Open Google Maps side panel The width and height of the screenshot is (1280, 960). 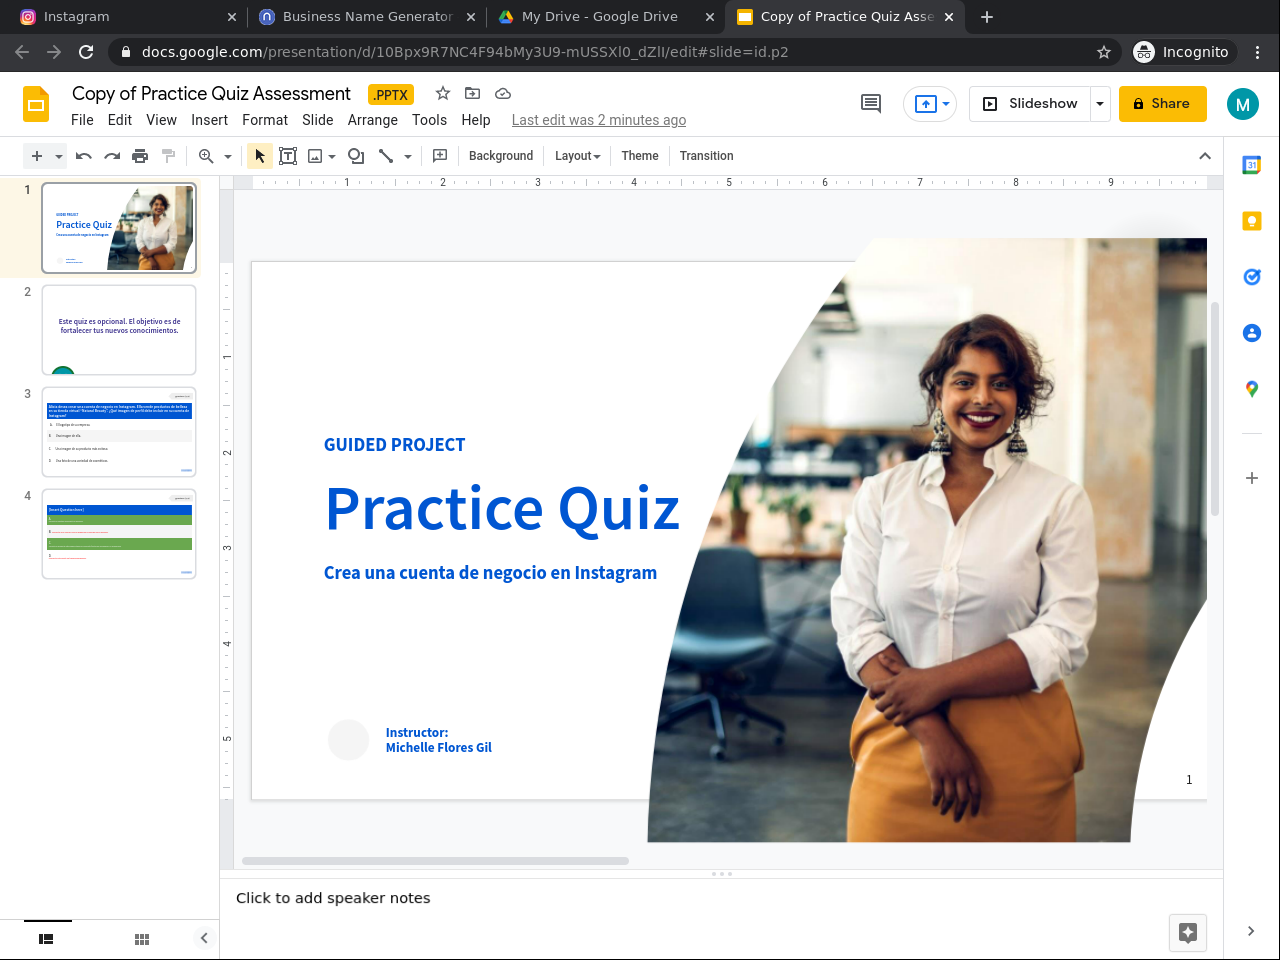coord(1252,389)
